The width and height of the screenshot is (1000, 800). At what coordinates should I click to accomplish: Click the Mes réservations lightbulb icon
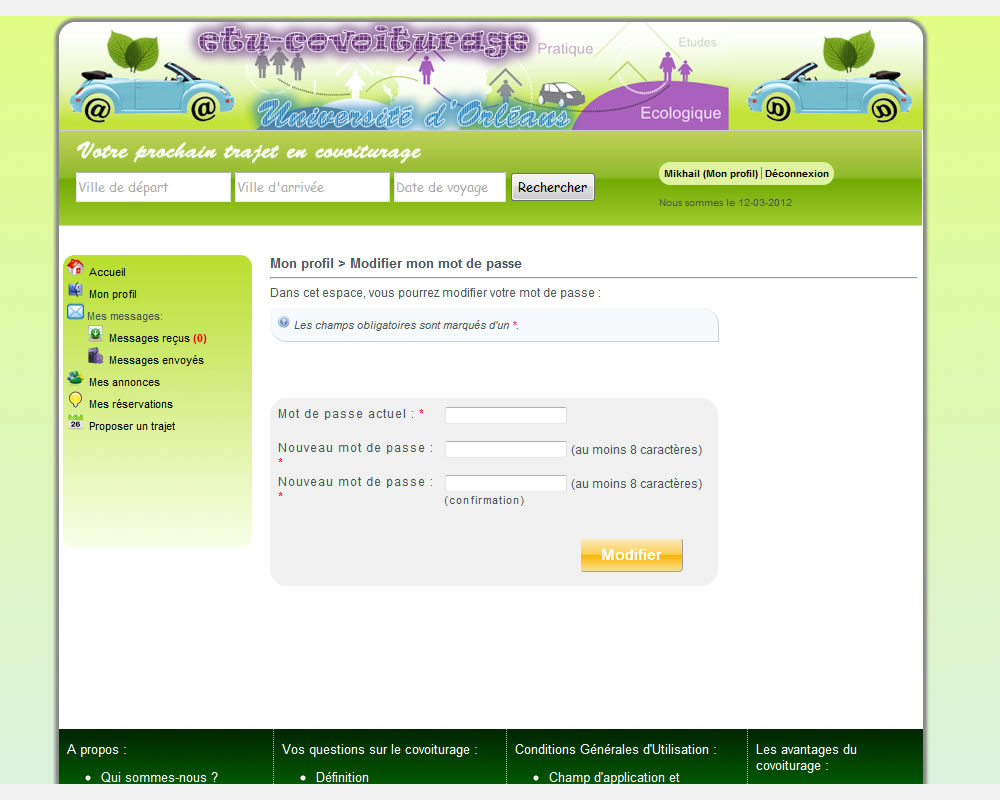tap(75, 400)
